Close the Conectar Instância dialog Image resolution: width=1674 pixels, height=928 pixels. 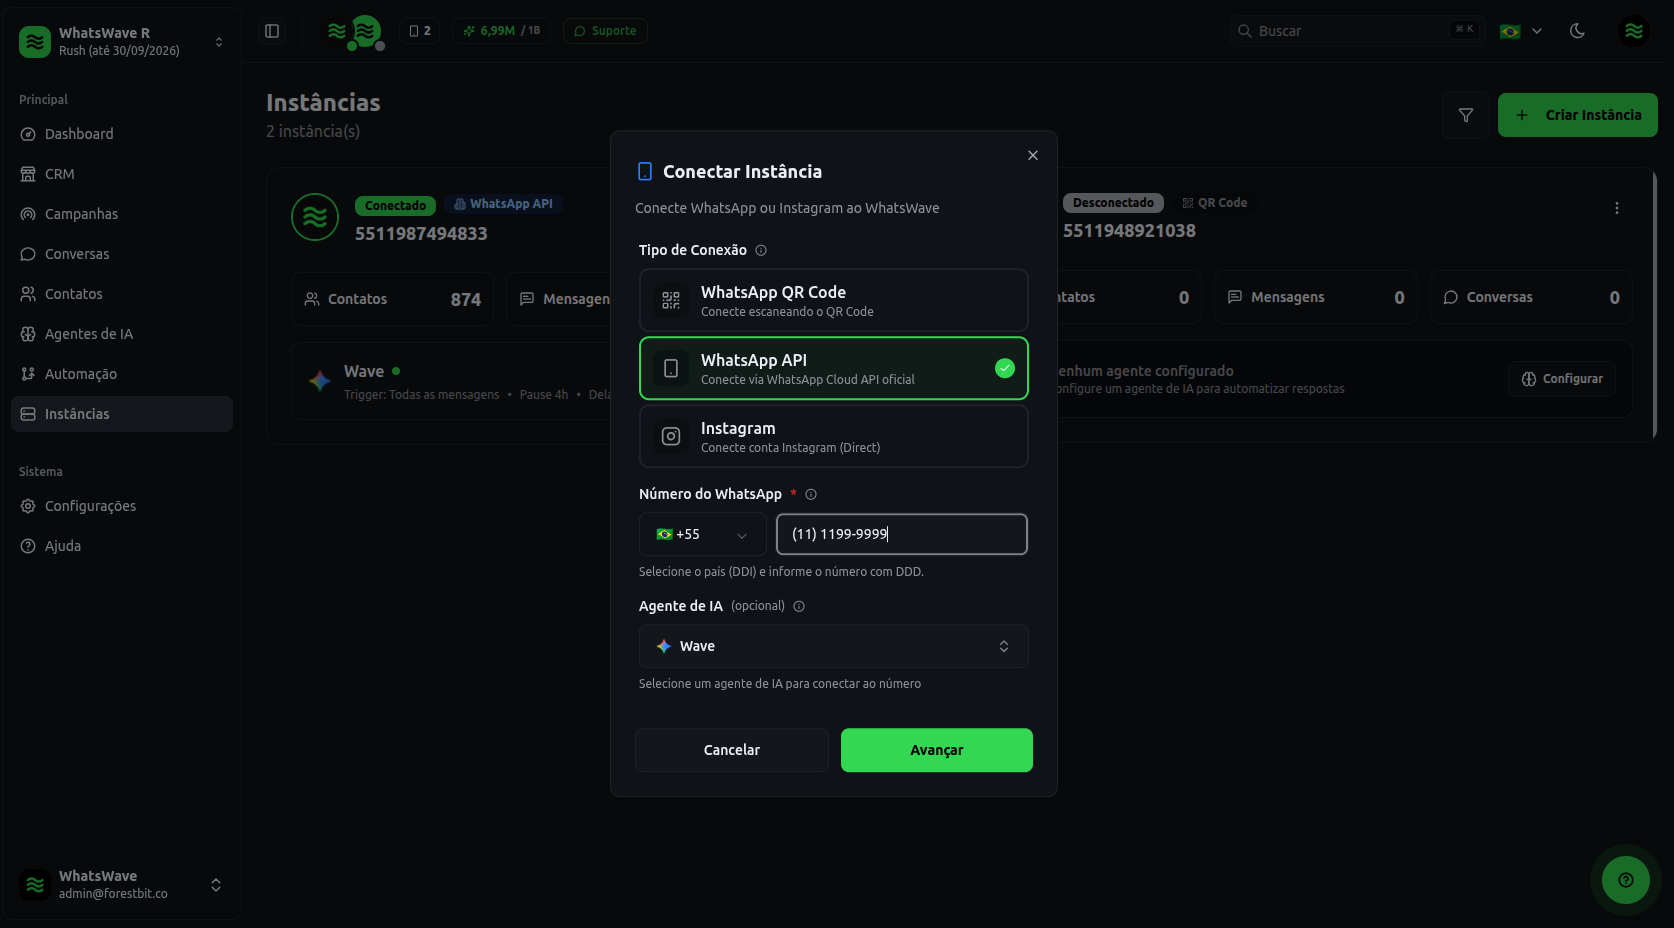[1033, 155]
